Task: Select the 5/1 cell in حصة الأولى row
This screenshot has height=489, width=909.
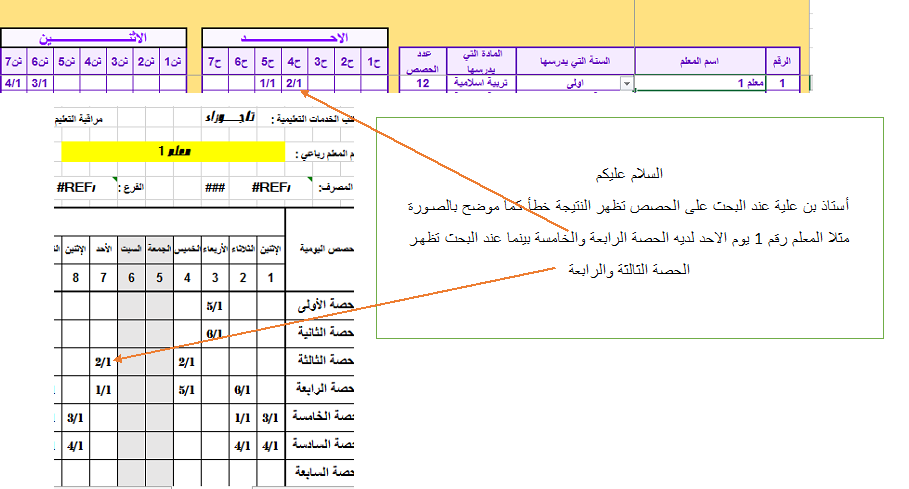Action: pos(214,306)
